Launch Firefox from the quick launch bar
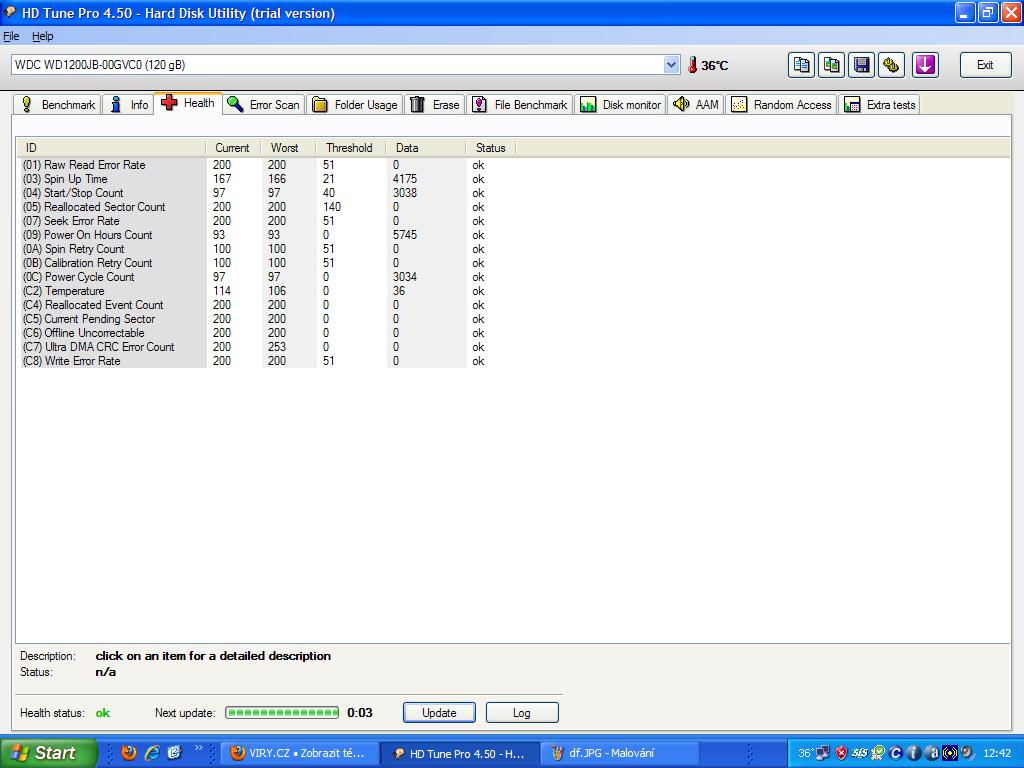This screenshot has height=768, width=1024. (129, 753)
